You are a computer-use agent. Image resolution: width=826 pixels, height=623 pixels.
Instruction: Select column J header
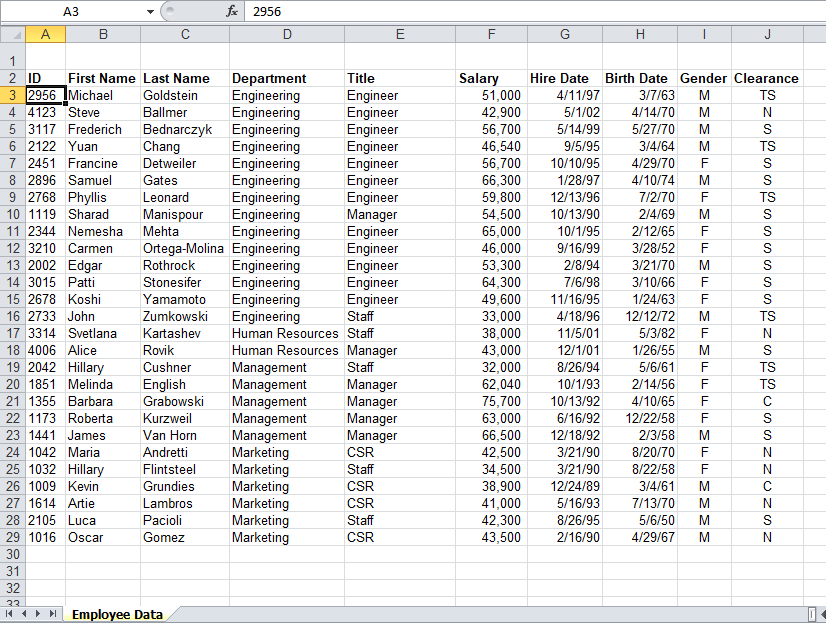pos(768,34)
